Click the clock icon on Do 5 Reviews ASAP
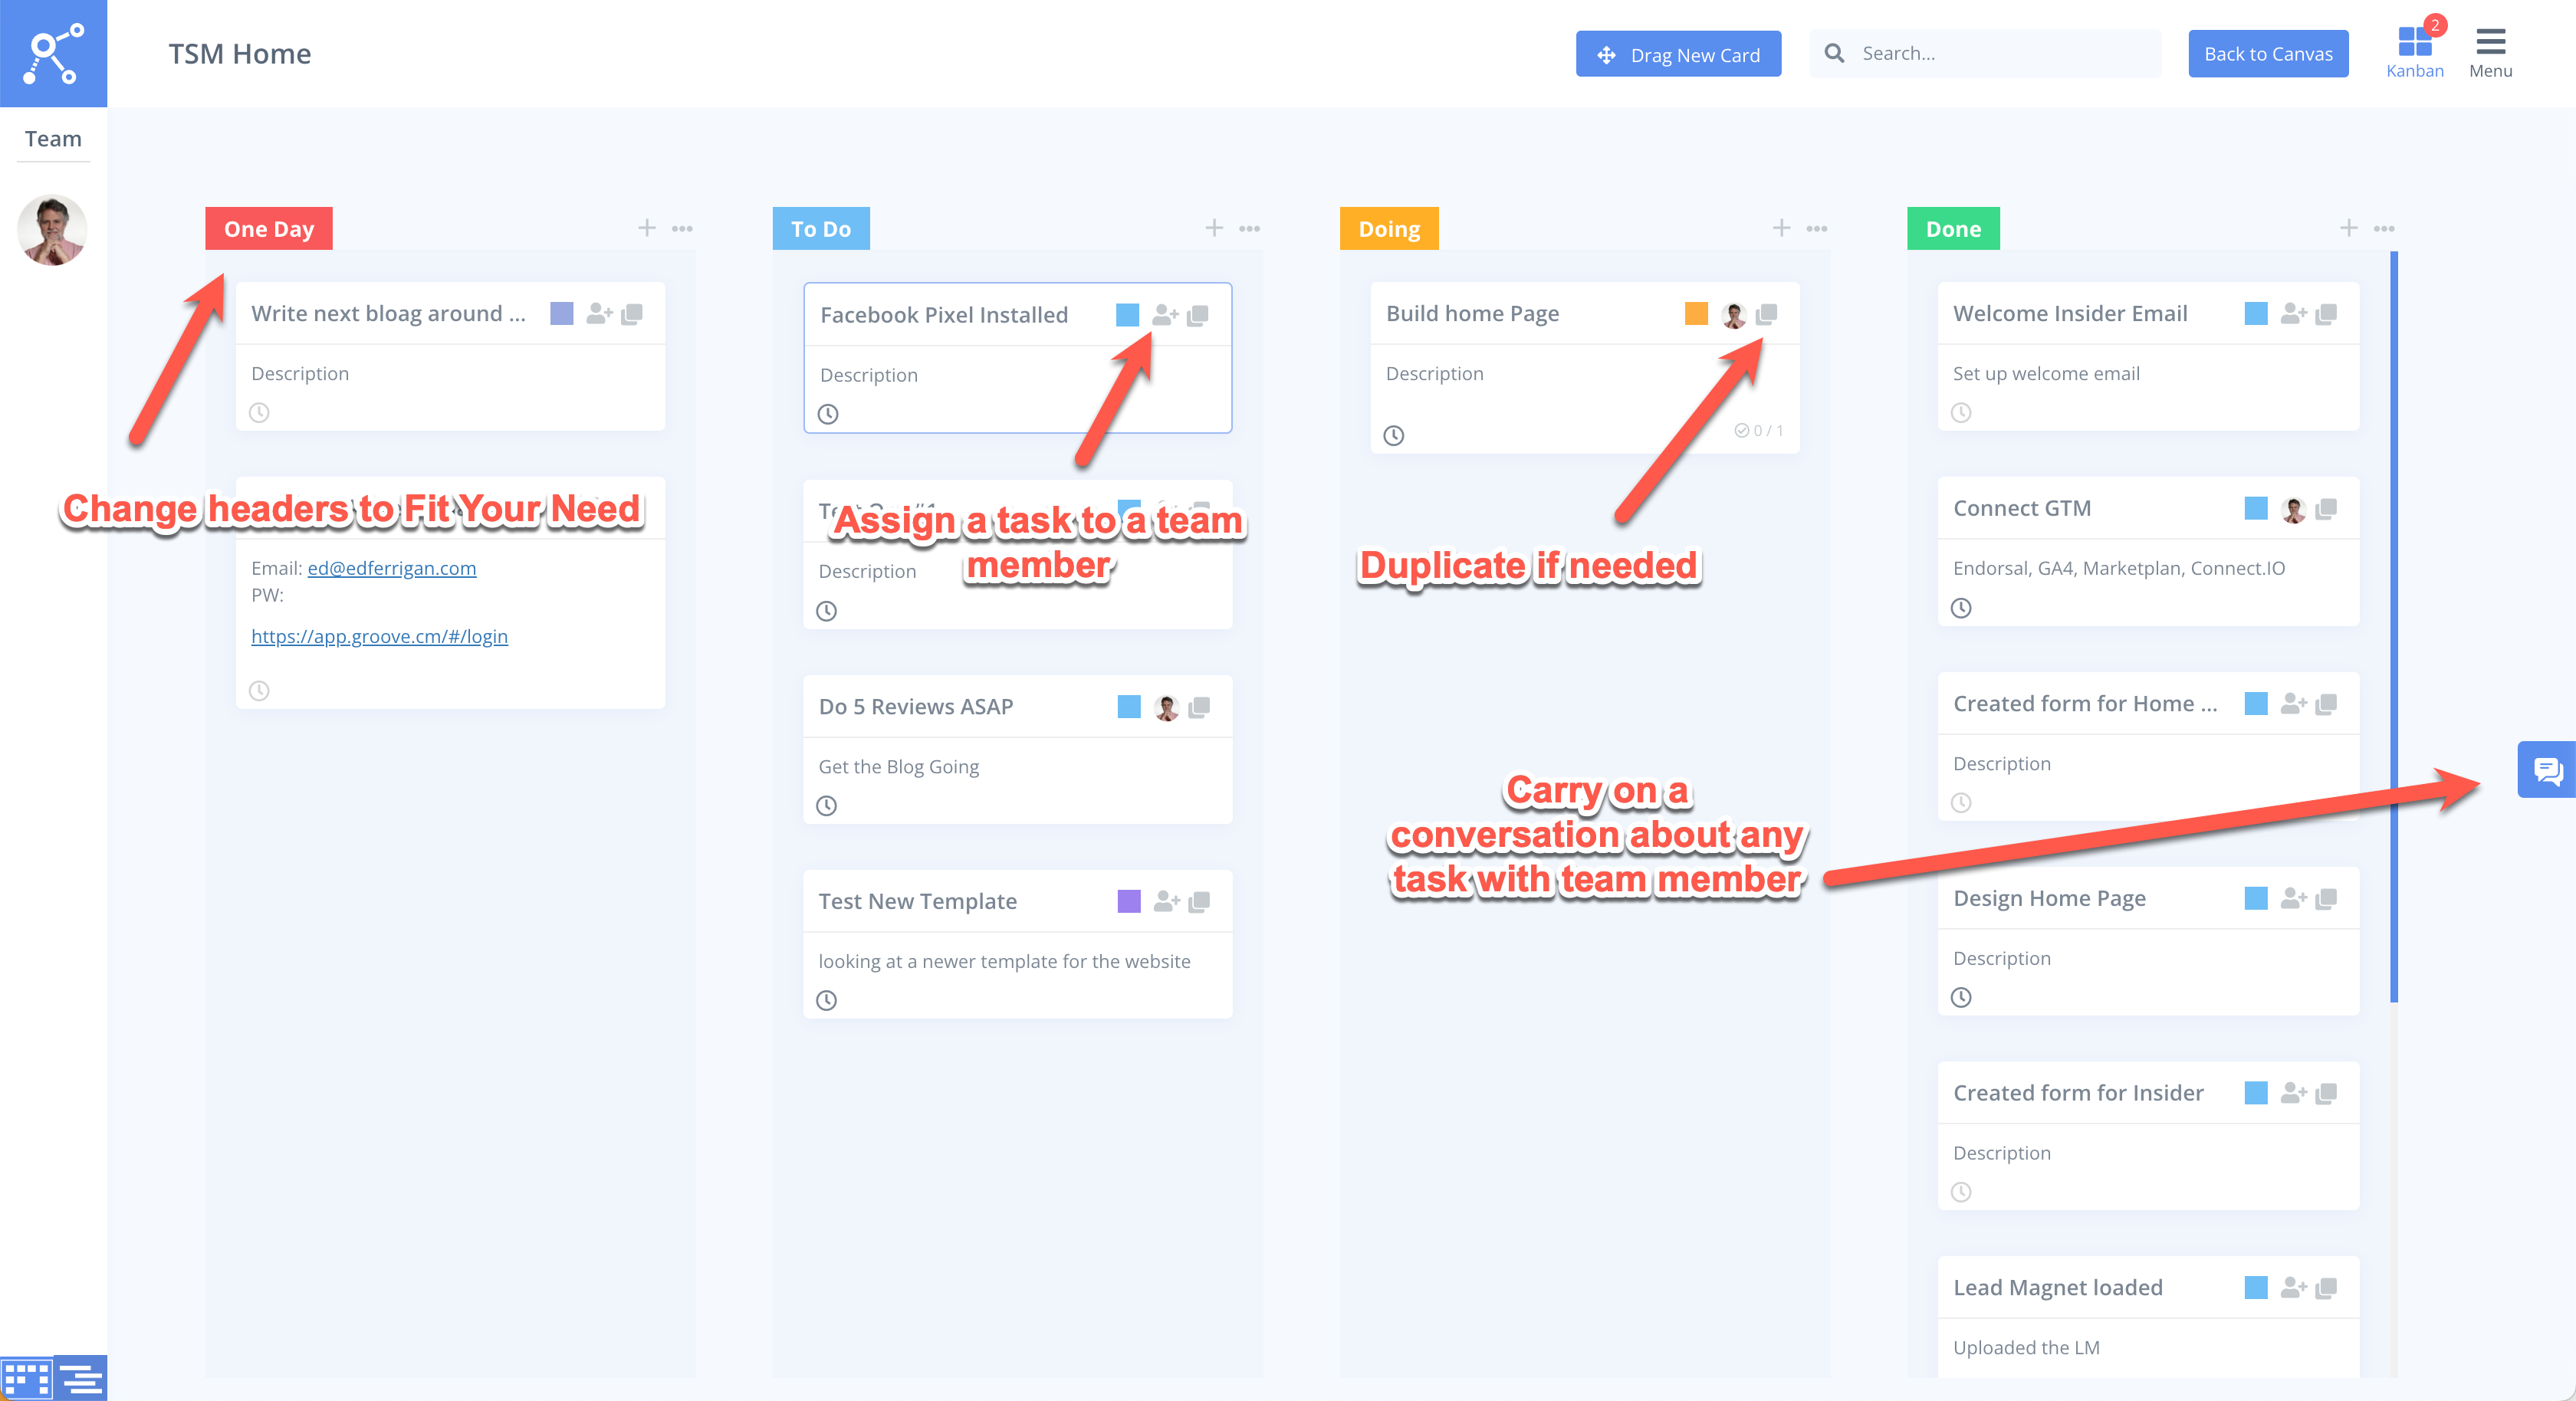Screen dimensions: 2576x1401 pos(827,805)
